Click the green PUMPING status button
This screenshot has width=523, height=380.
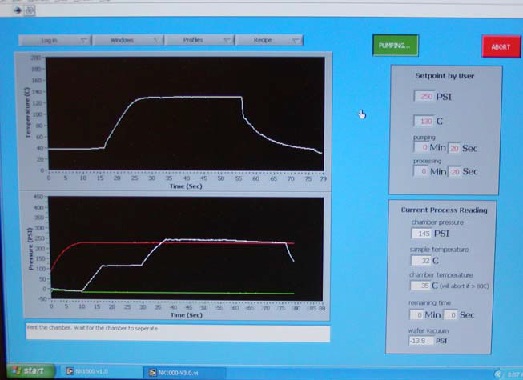[x=395, y=45]
